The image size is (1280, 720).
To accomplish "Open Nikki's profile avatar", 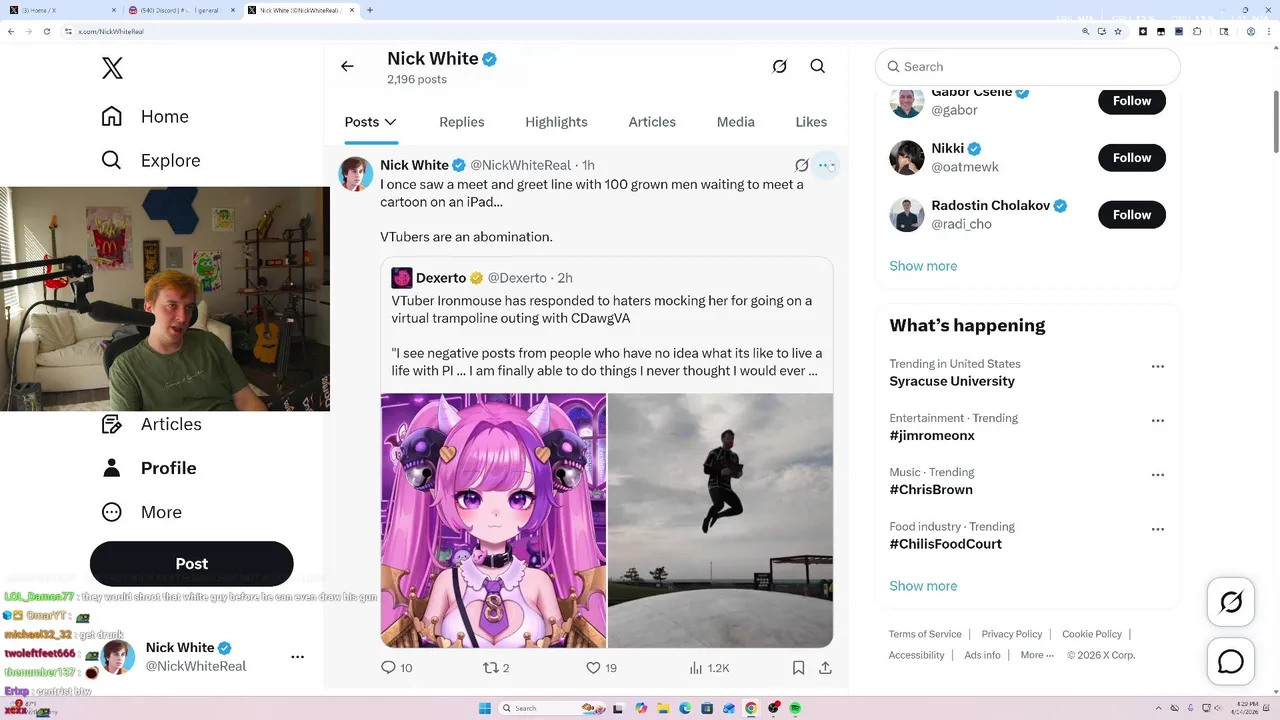I will point(907,158).
